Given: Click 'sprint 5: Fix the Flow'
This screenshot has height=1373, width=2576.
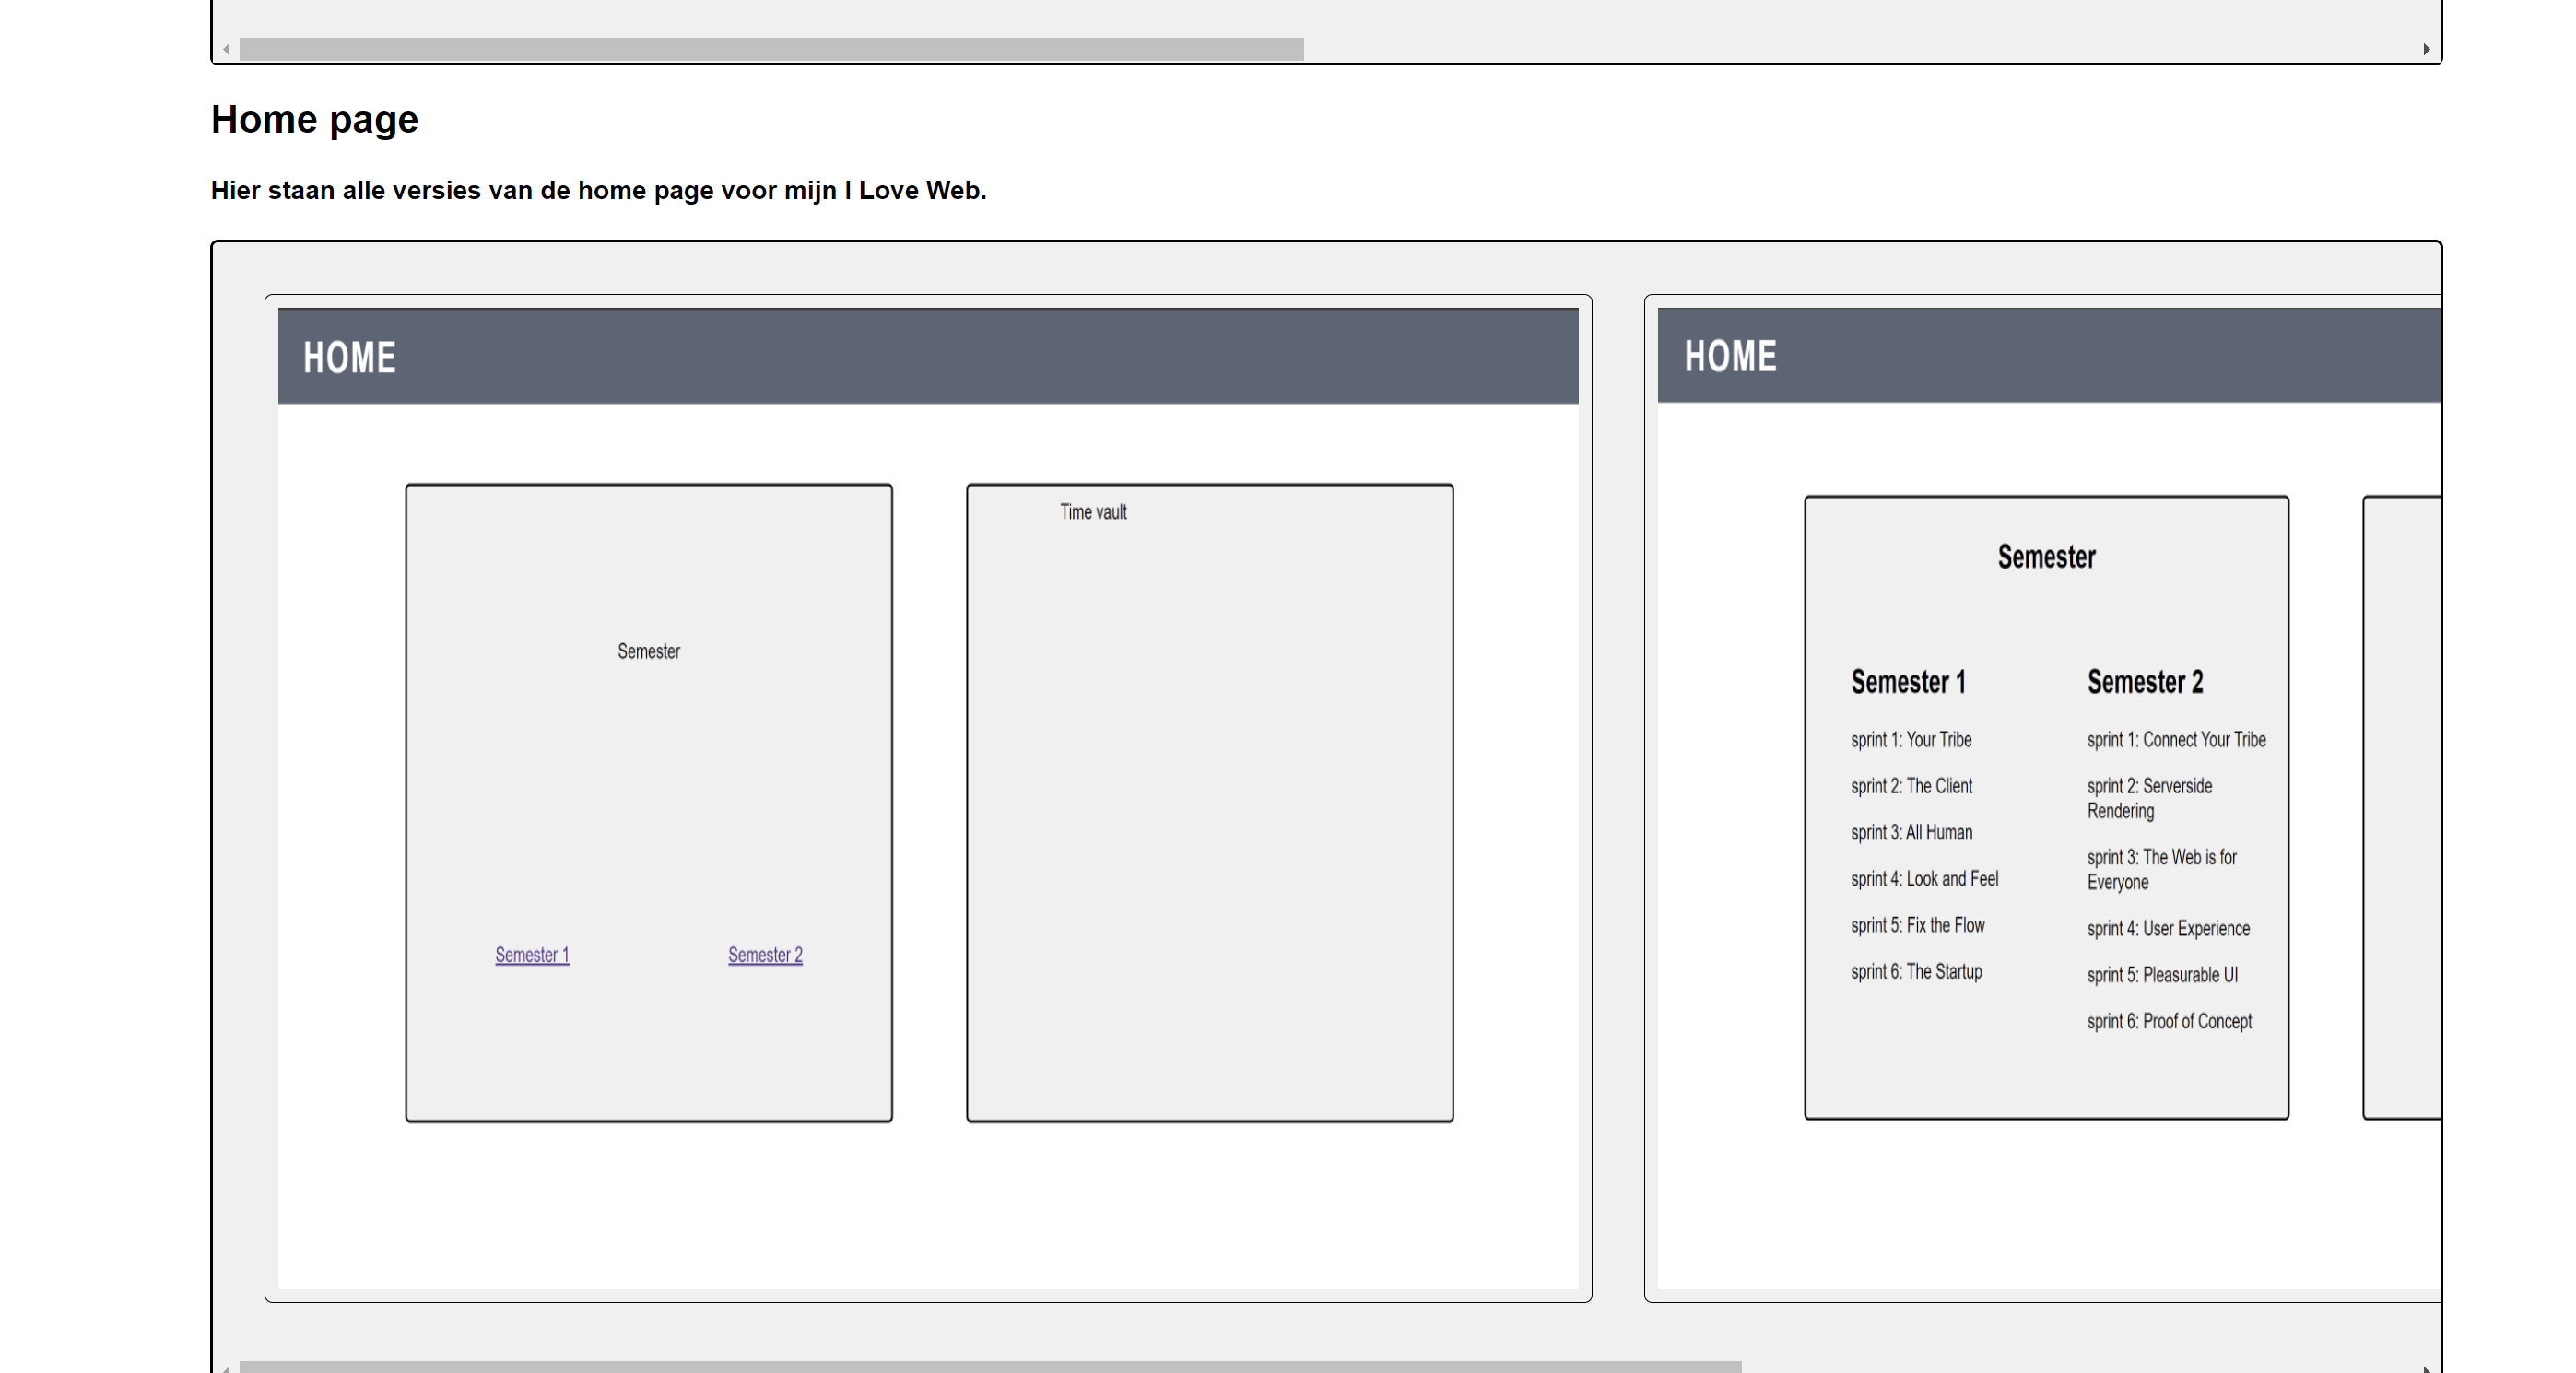Looking at the screenshot, I should pyautogui.click(x=1917, y=925).
